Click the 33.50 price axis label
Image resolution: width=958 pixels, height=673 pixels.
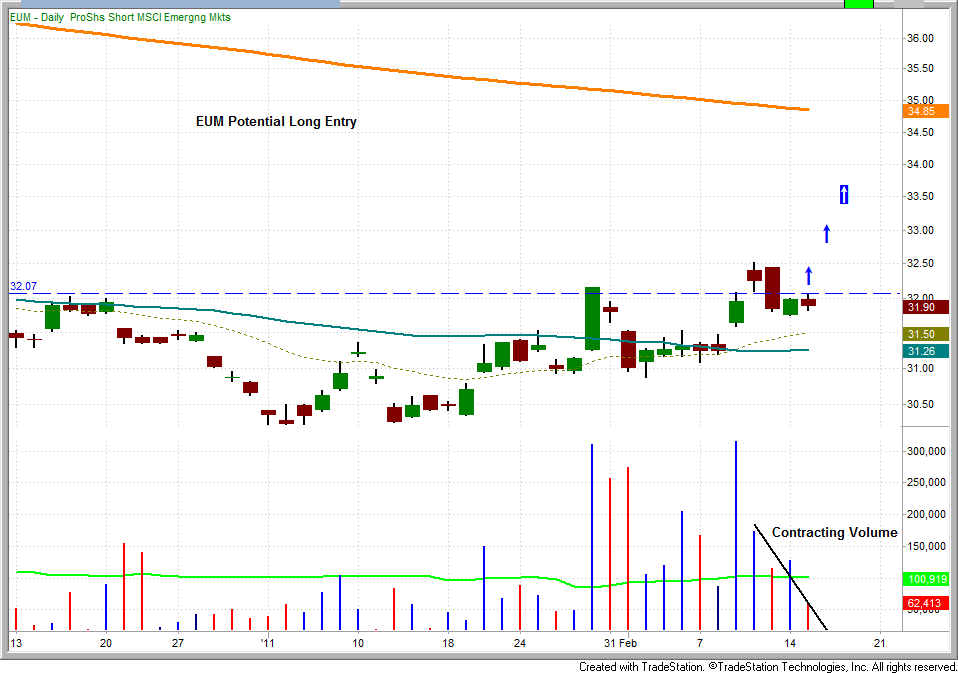(x=921, y=197)
